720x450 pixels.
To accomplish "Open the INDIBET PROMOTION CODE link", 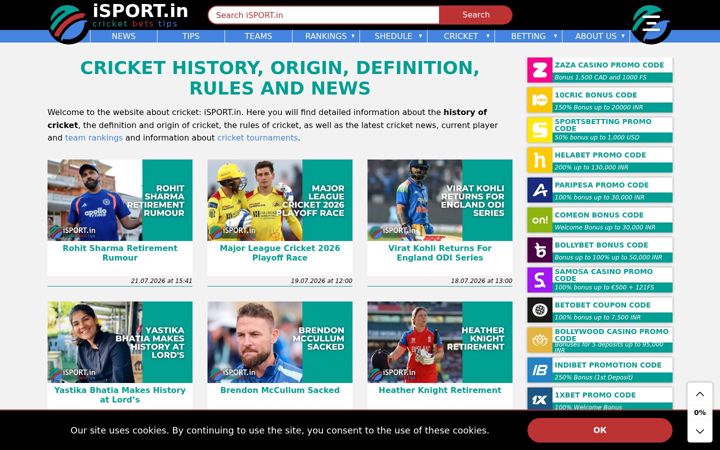I will pyautogui.click(x=608, y=365).
